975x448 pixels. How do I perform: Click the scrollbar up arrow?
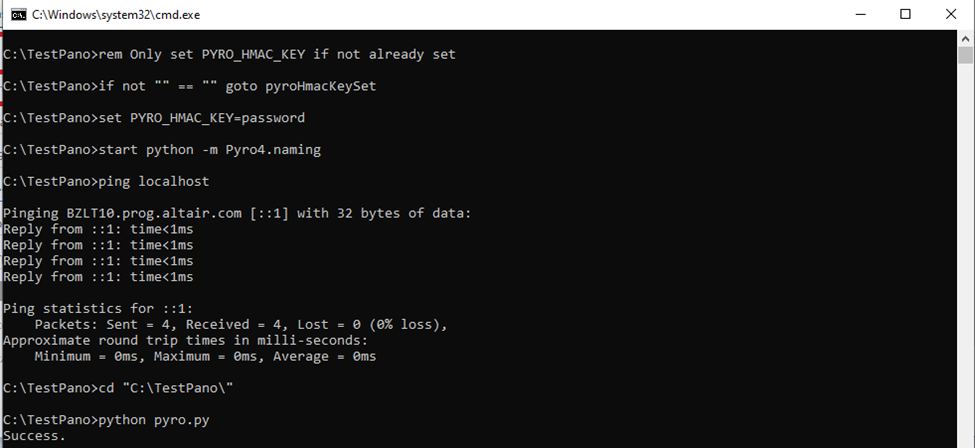[x=965, y=38]
